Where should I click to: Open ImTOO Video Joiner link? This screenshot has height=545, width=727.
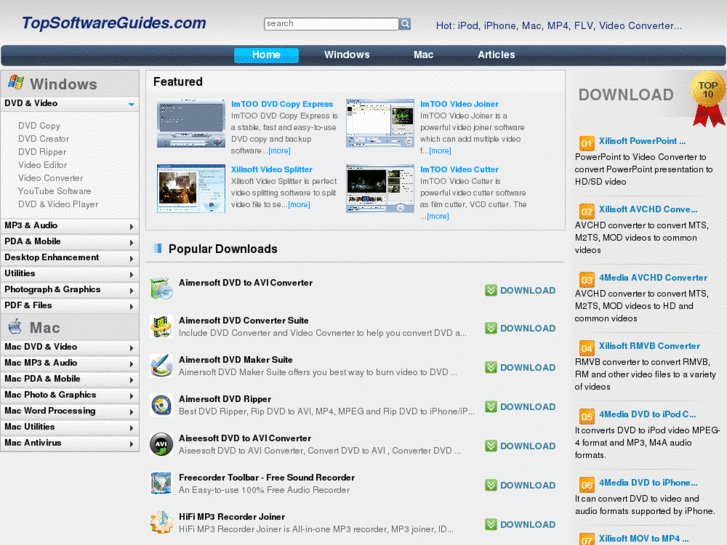click(x=459, y=104)
